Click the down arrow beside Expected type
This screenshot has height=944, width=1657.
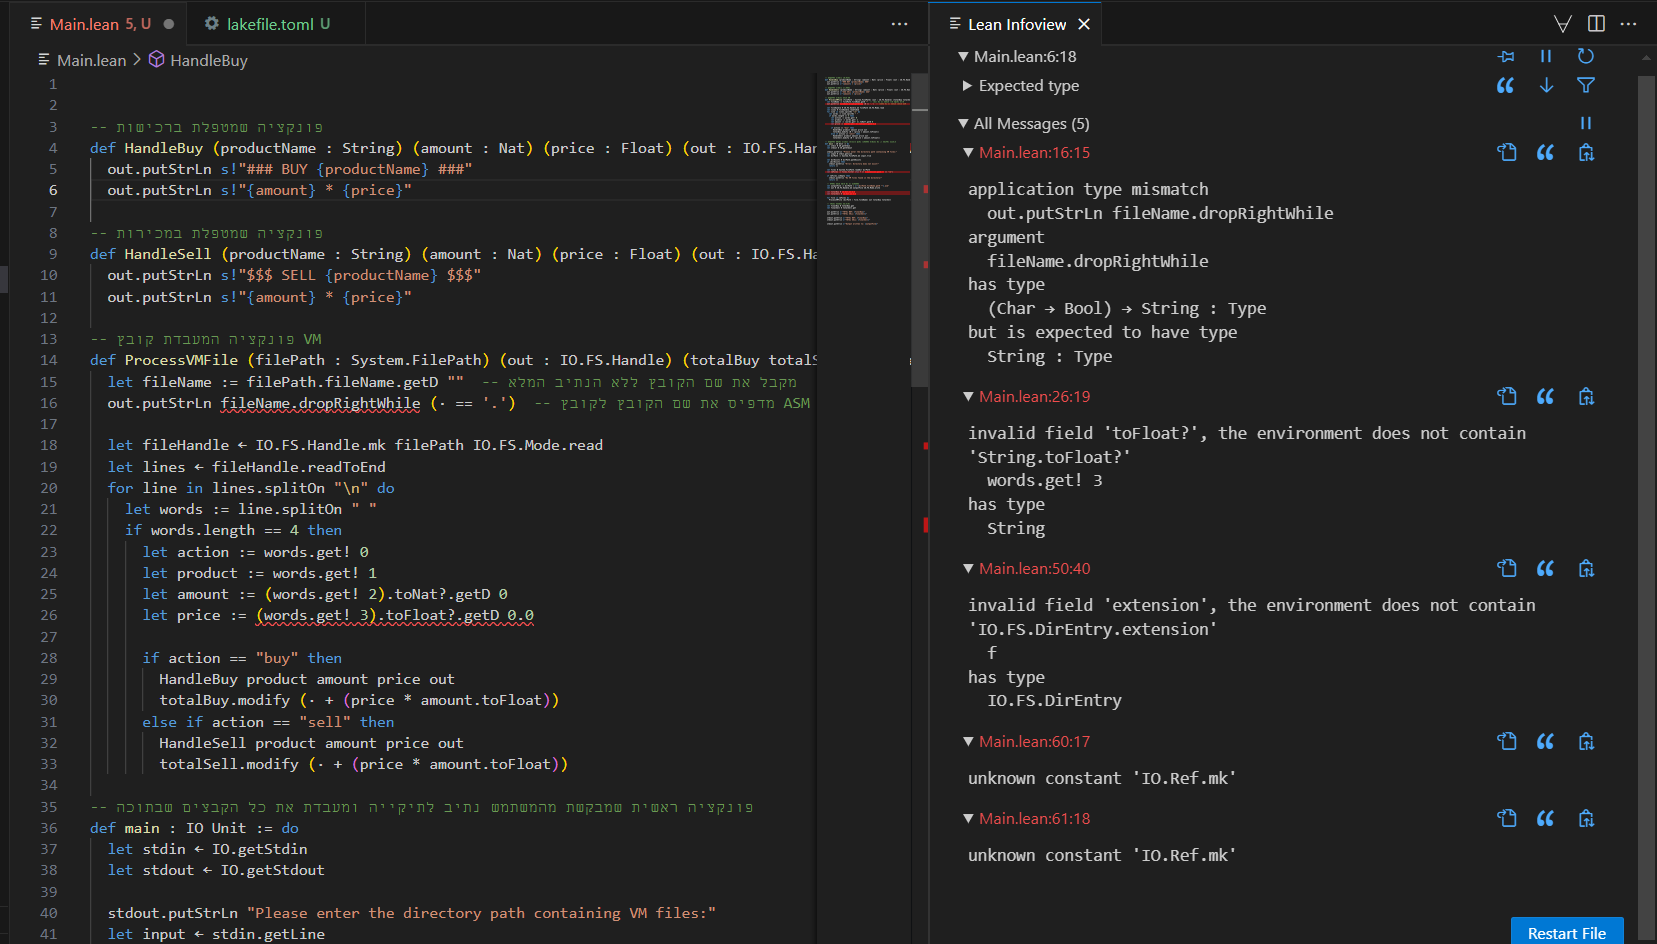coord(1546,86)
